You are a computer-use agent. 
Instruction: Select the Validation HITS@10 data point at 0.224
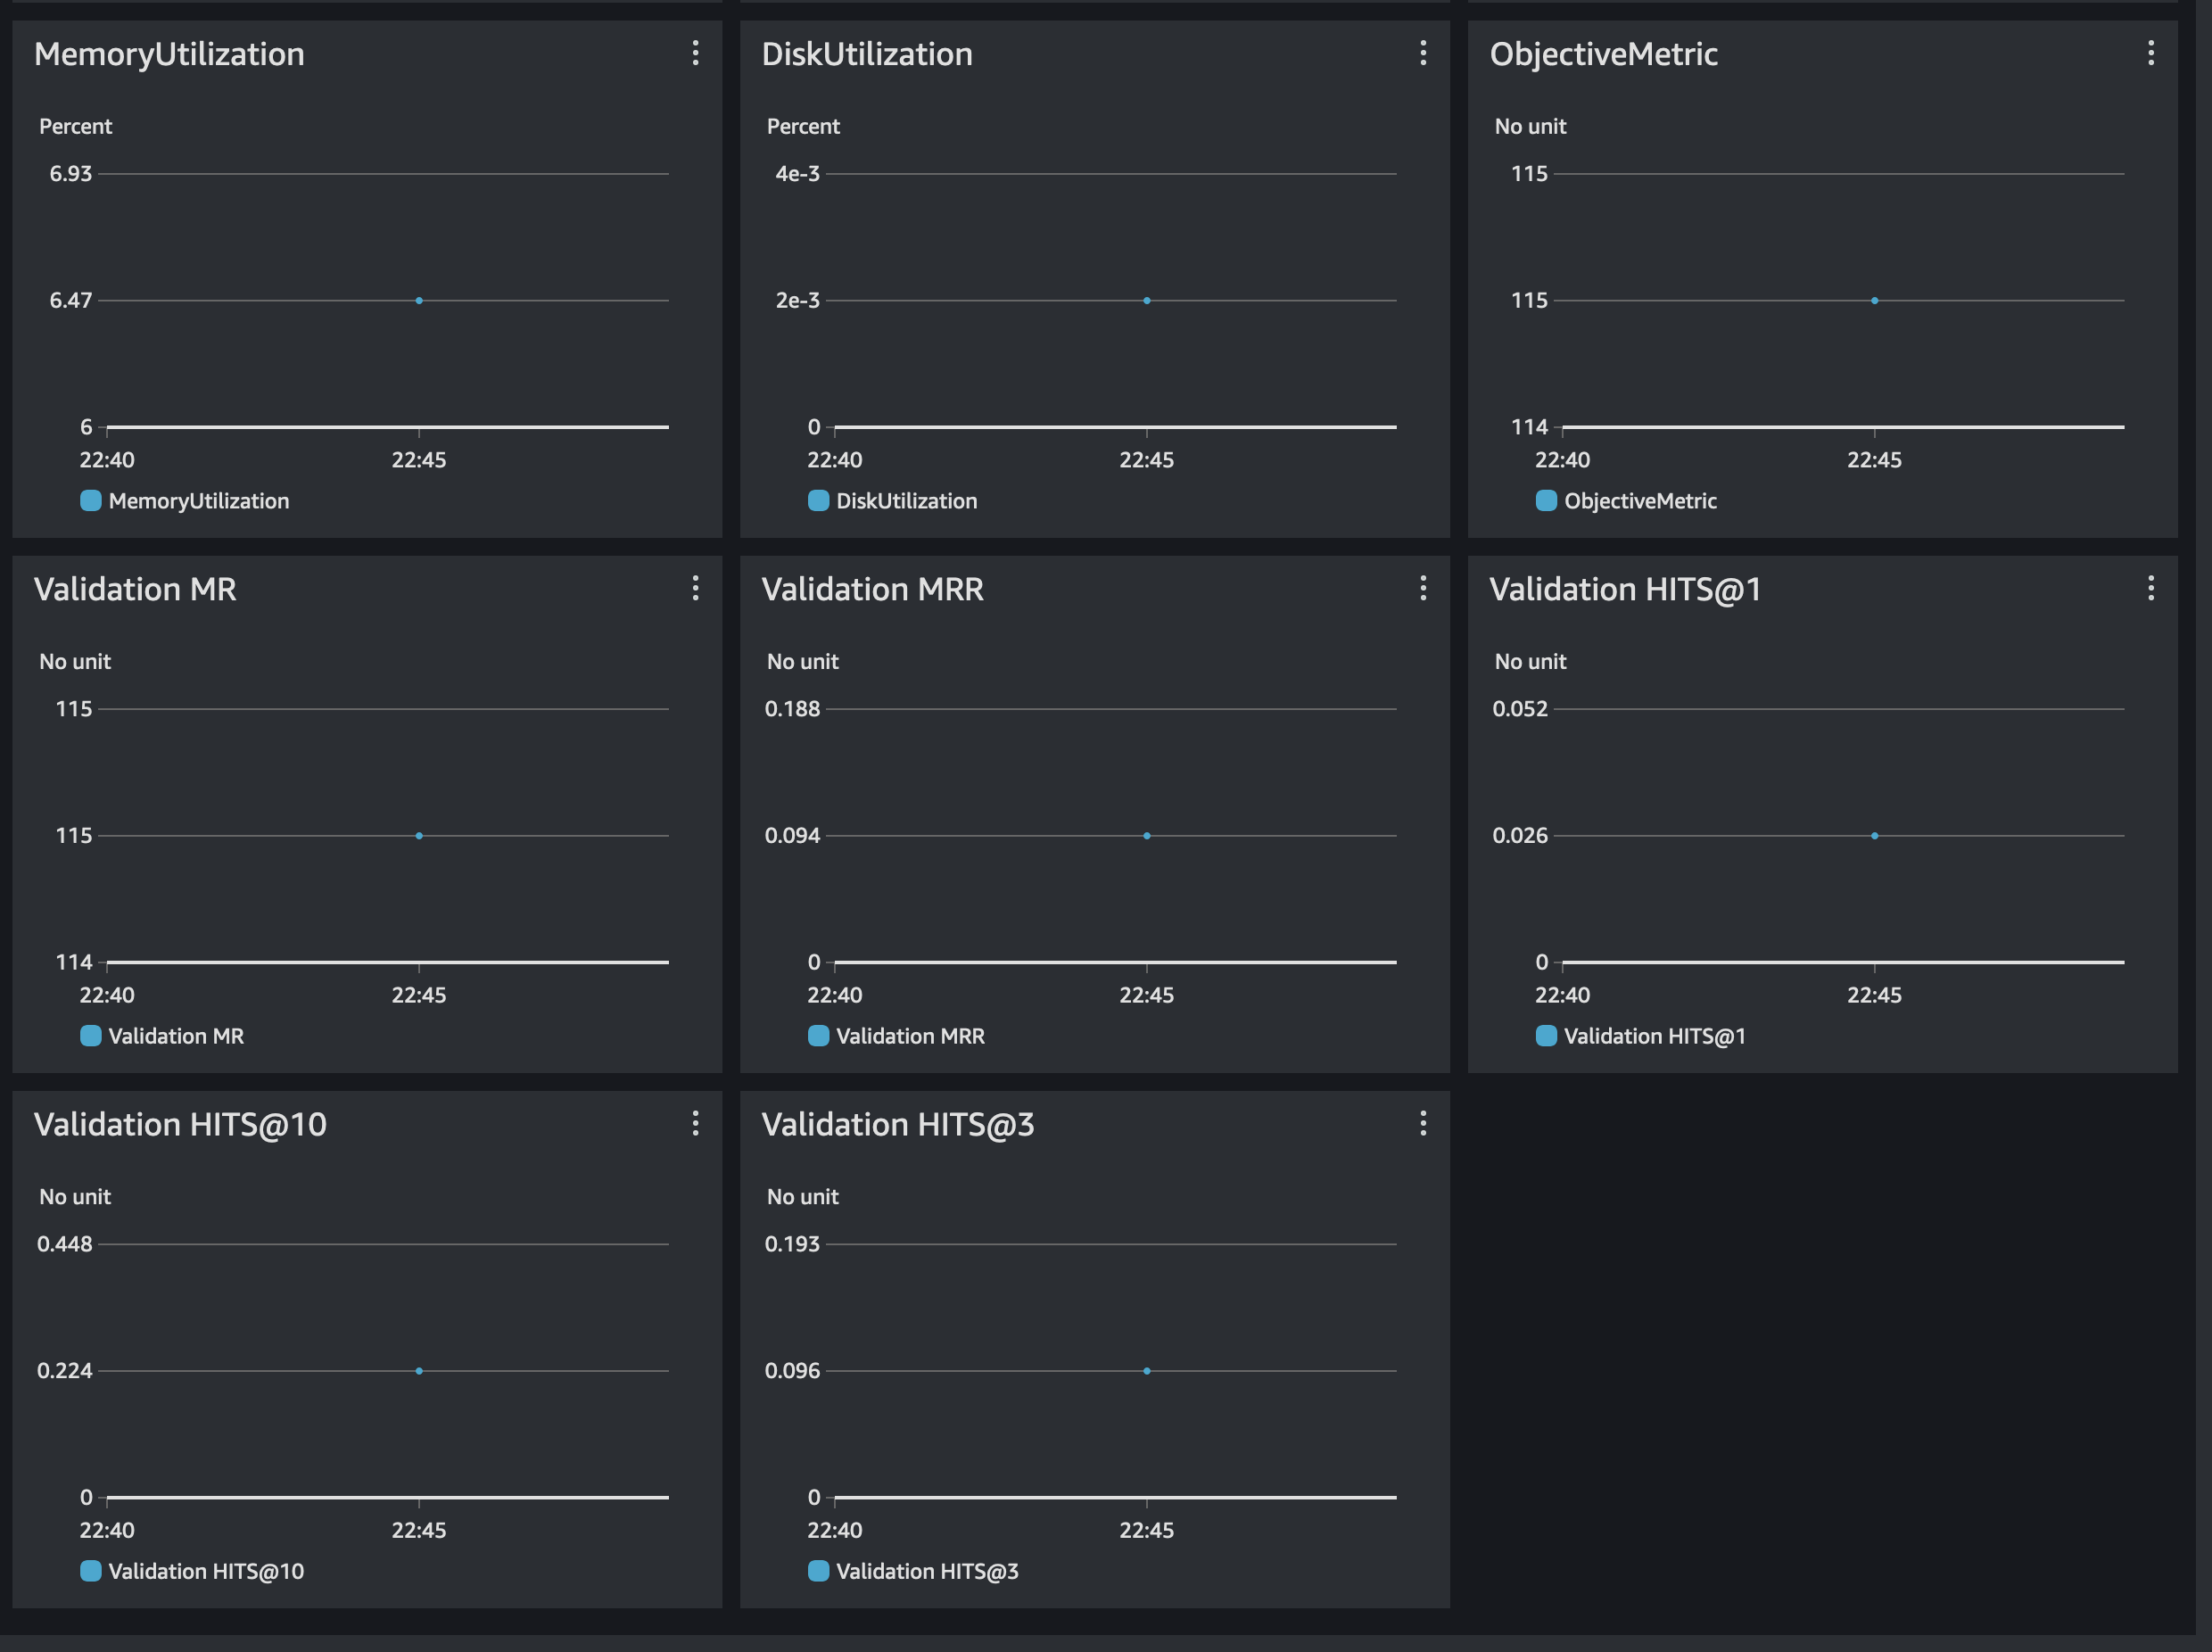point(419,1370)
